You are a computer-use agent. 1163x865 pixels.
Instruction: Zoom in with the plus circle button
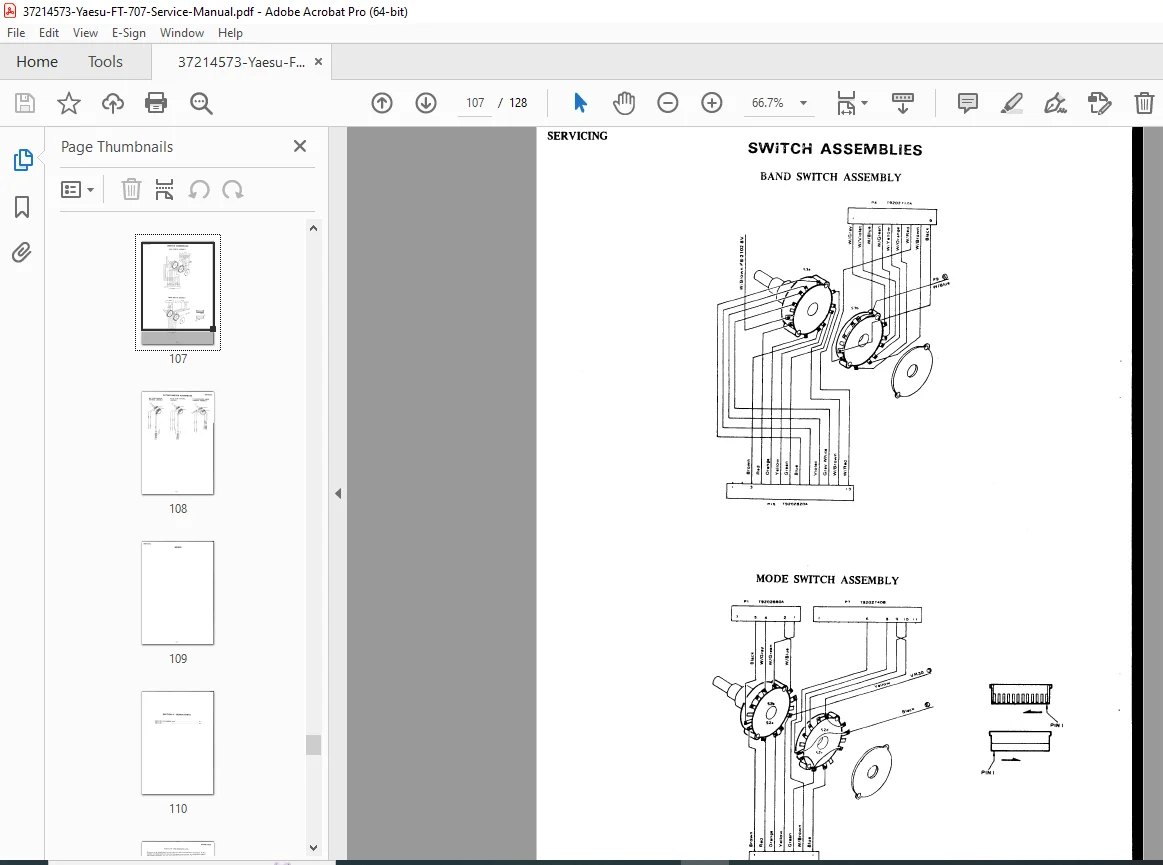click(x=711, y=103)
